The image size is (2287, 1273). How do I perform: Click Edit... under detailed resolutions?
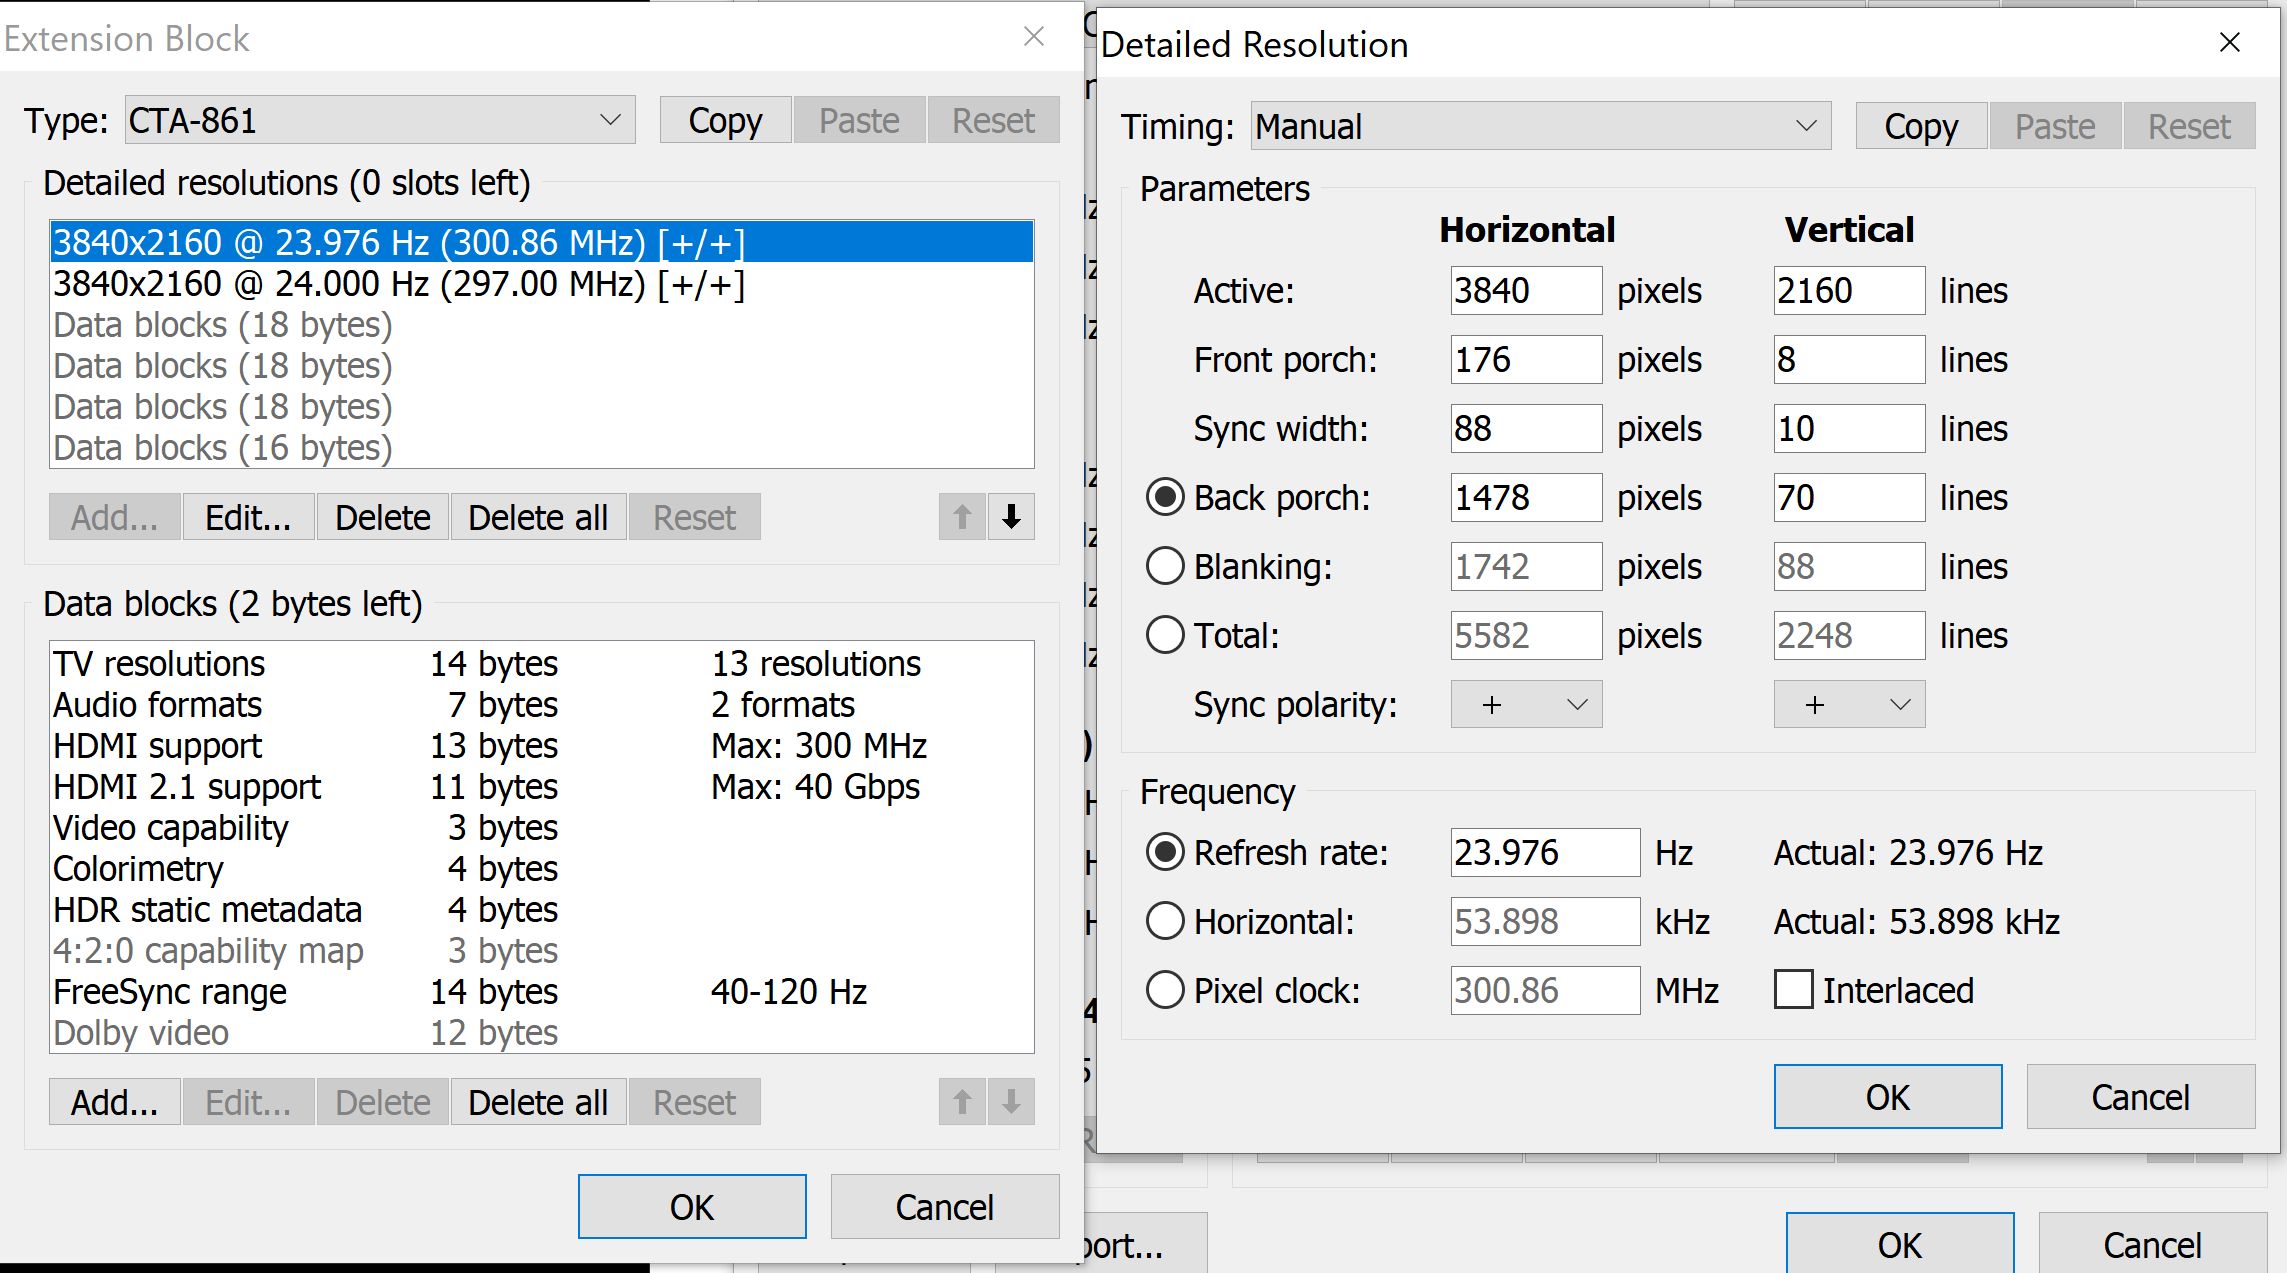pos(248,517)
